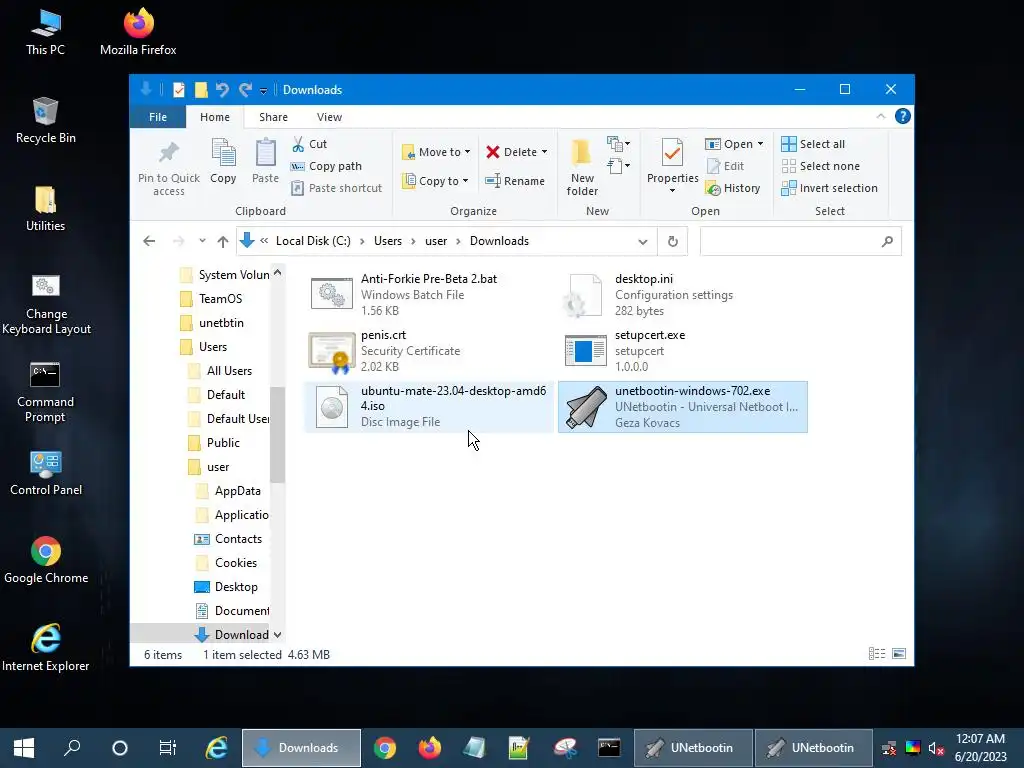The height and width of the screenshot is (768, 1024).
Task: Click the navigation pane scrollbar
Action: click(278, 434)
